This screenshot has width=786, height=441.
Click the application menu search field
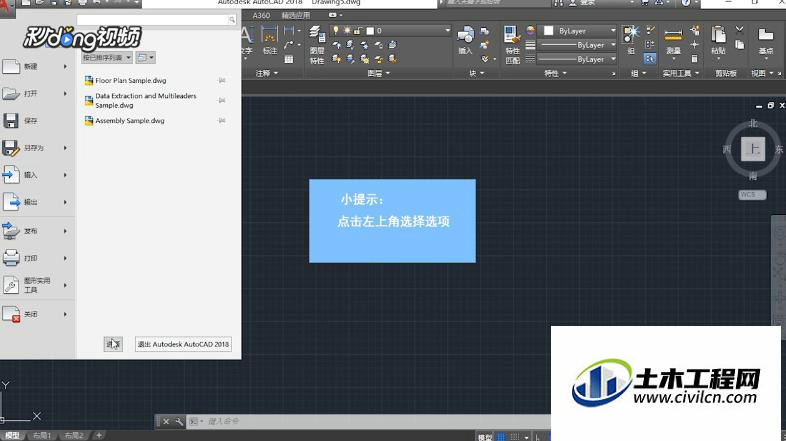point(156,20)
